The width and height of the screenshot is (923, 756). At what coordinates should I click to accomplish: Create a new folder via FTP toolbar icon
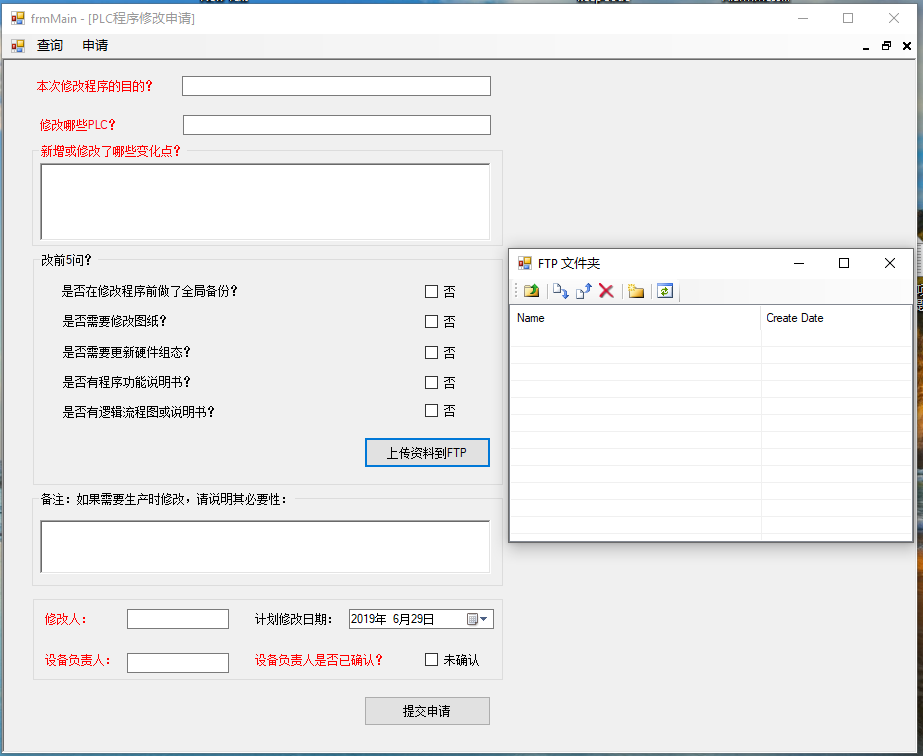tap(635, 291)
